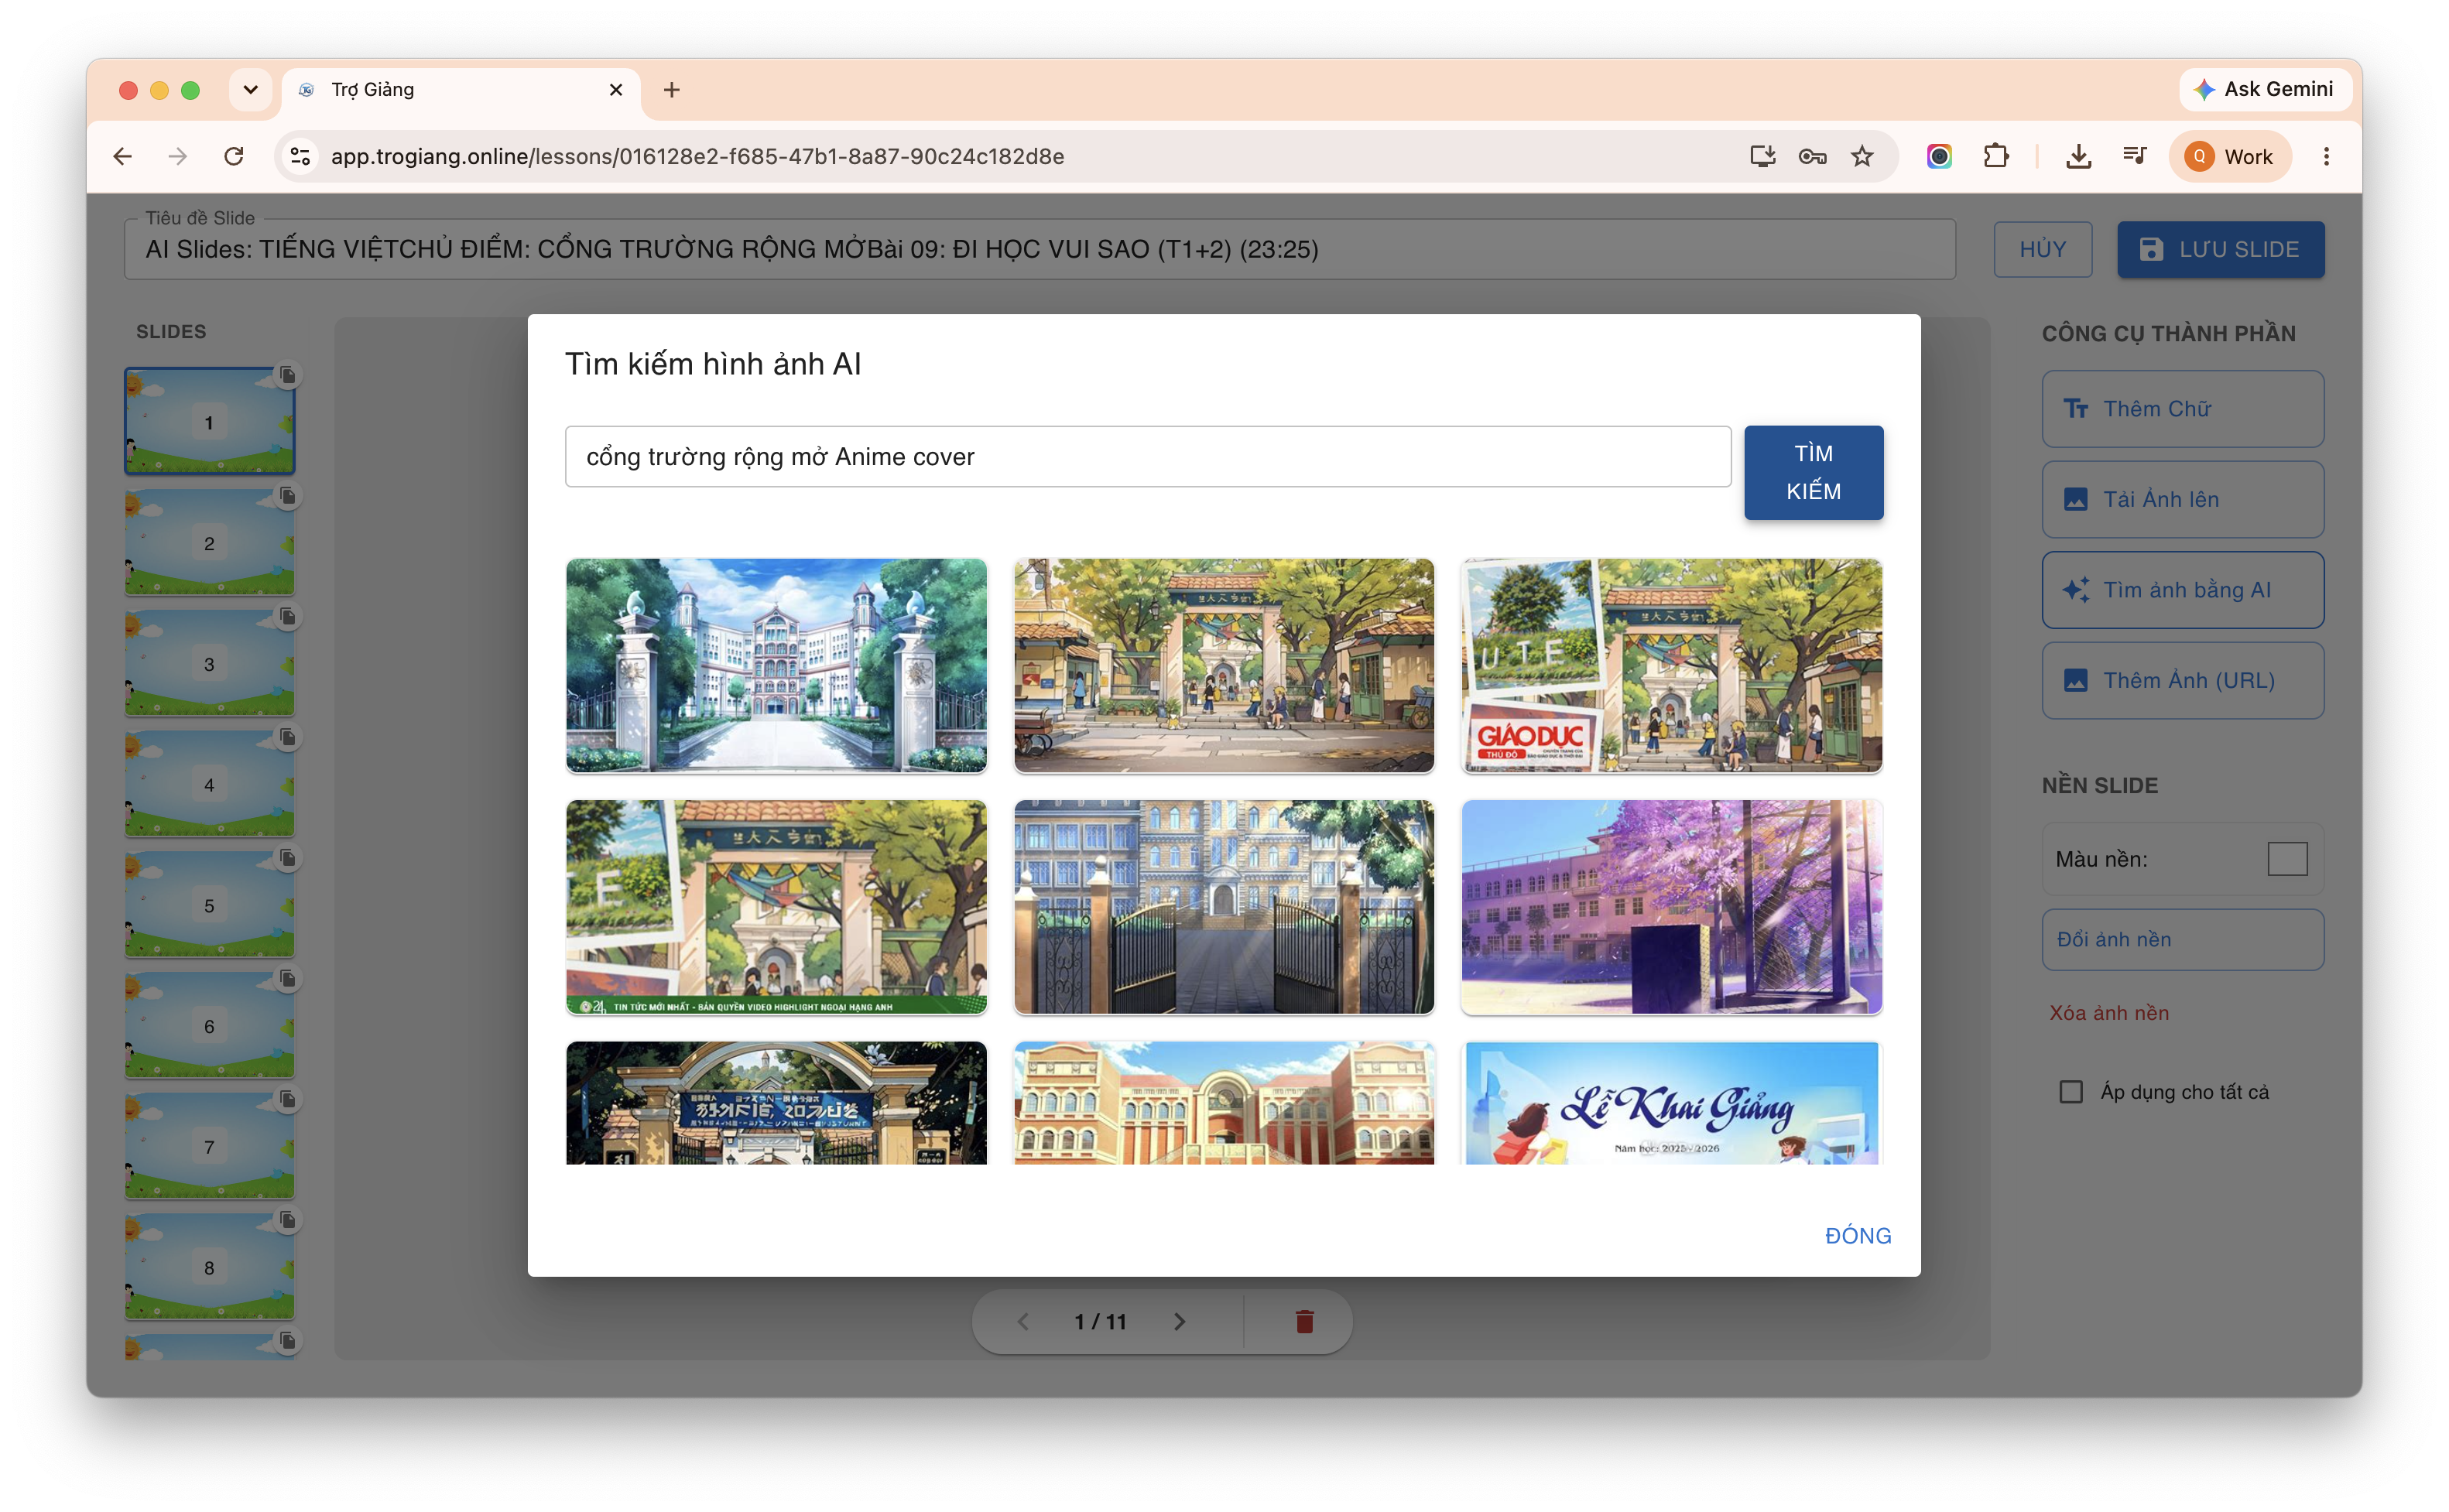Image resolution: width=2449 pixels, height=1512 pixels.
Task: Switch to the Trợ Giảng tab
Action: (x=461, y=90)
